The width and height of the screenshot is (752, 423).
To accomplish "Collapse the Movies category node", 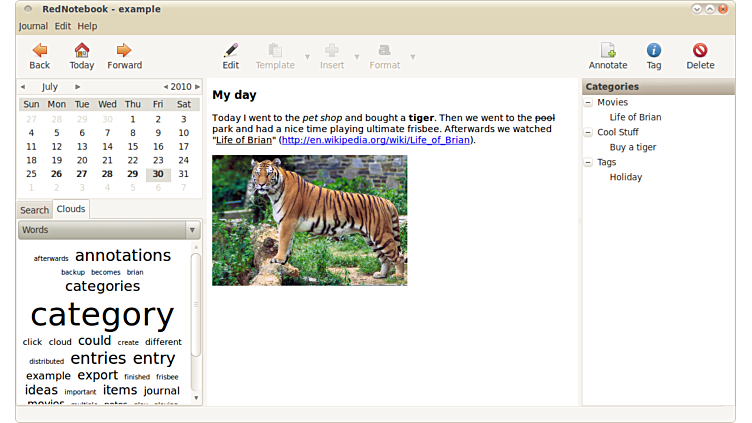I will tap(588, 102).
